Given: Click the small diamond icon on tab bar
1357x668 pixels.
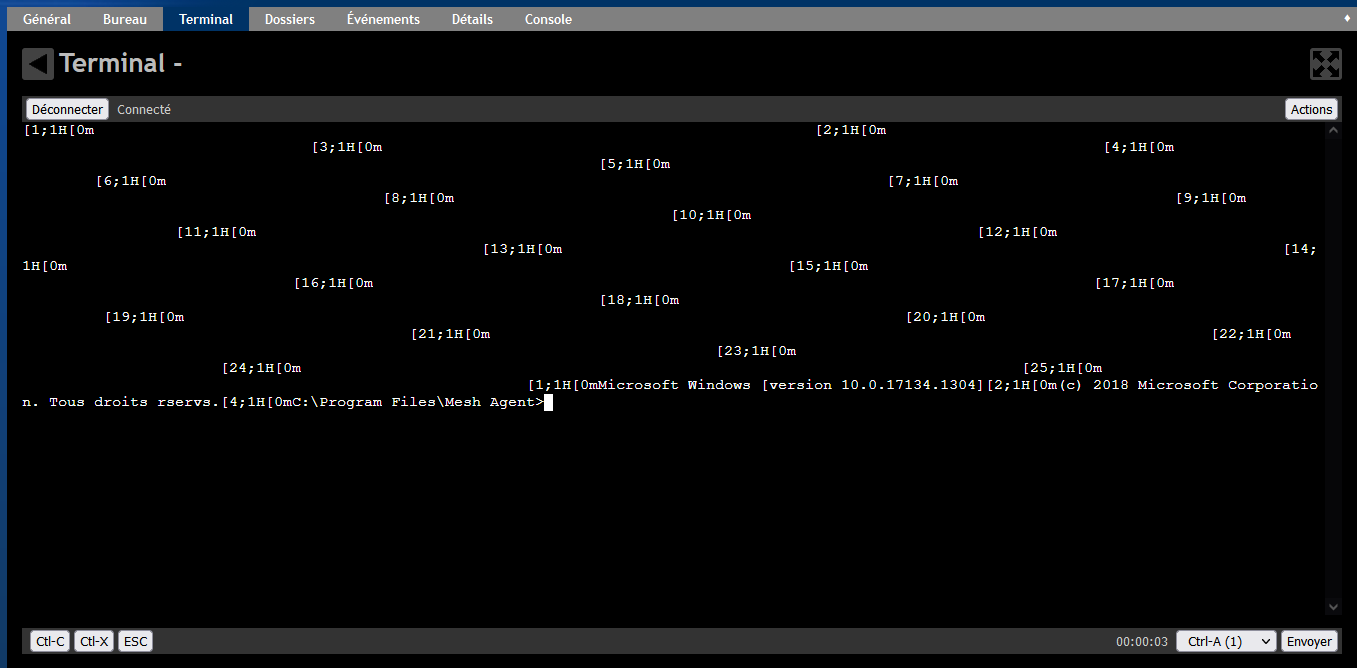Looking at the screenshot, I should point(1345,18).
